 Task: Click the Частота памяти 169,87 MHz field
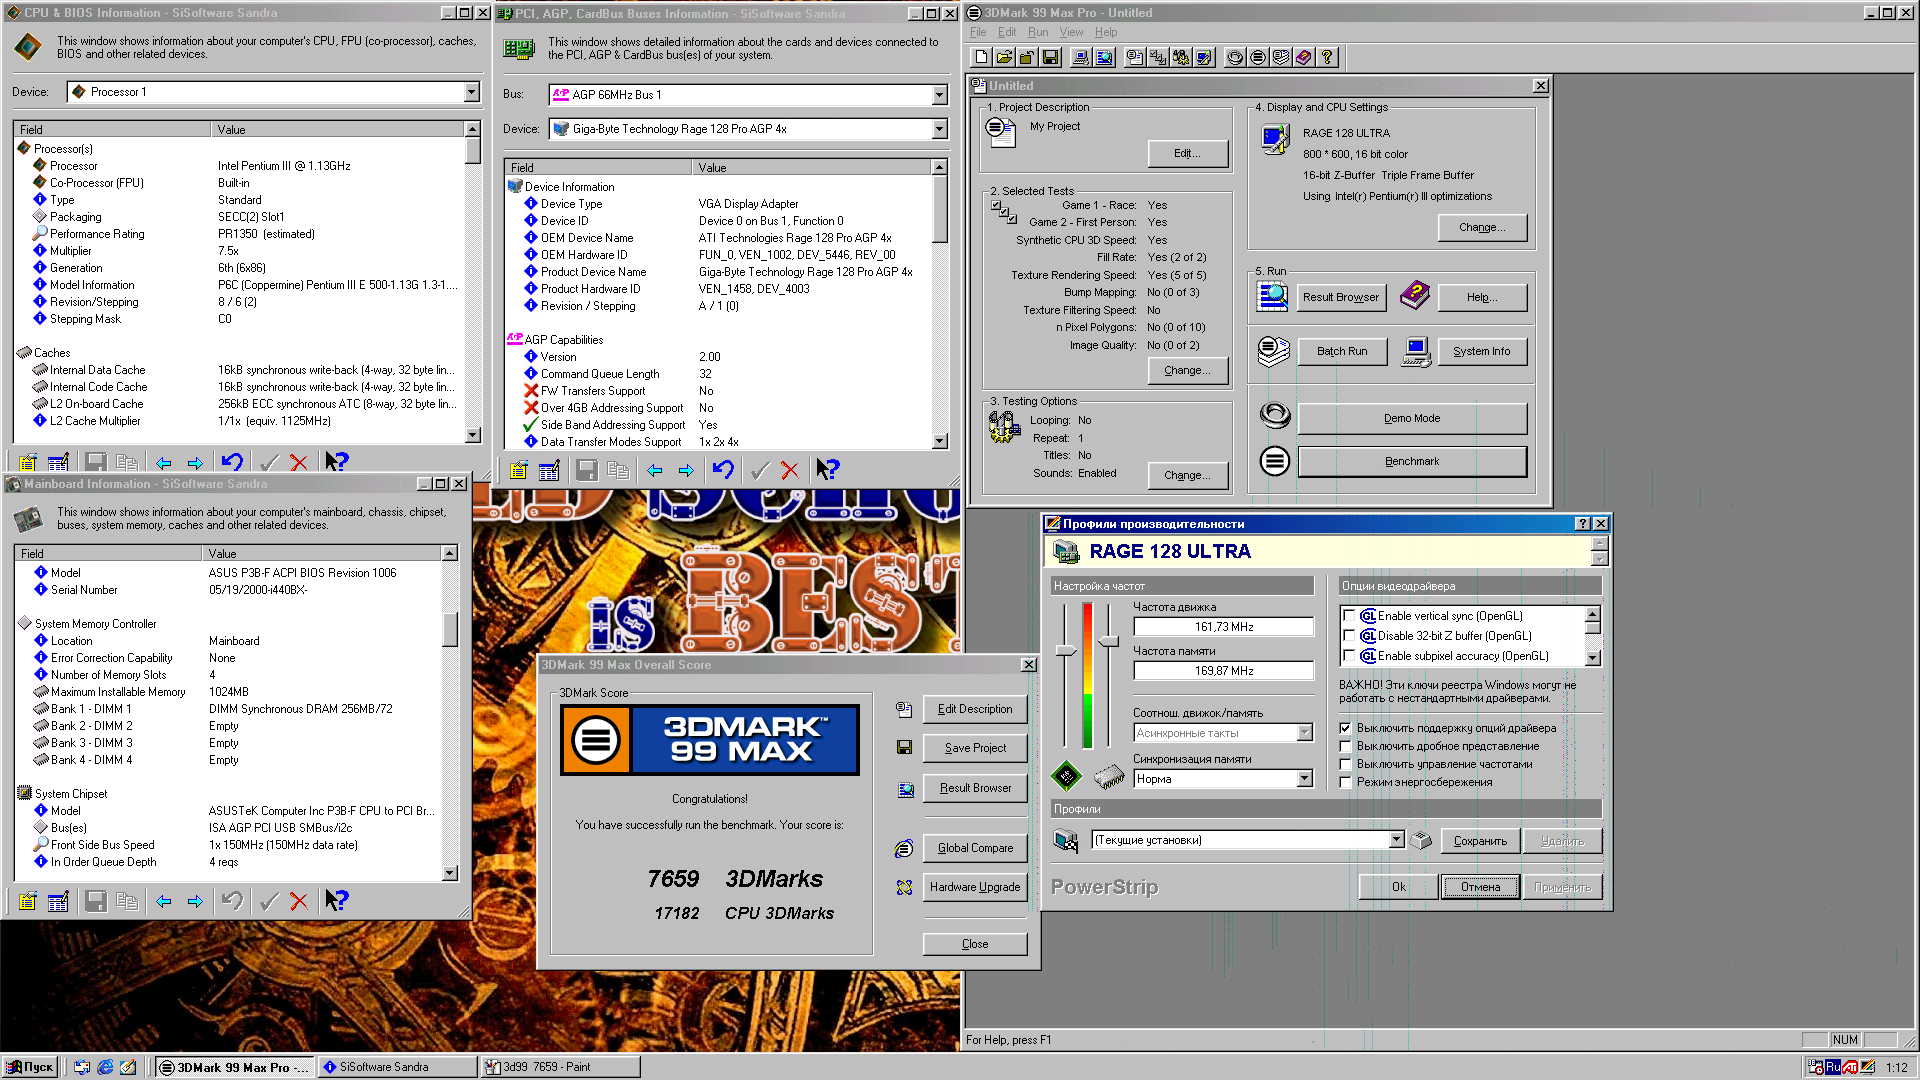tap(1223, 671)
